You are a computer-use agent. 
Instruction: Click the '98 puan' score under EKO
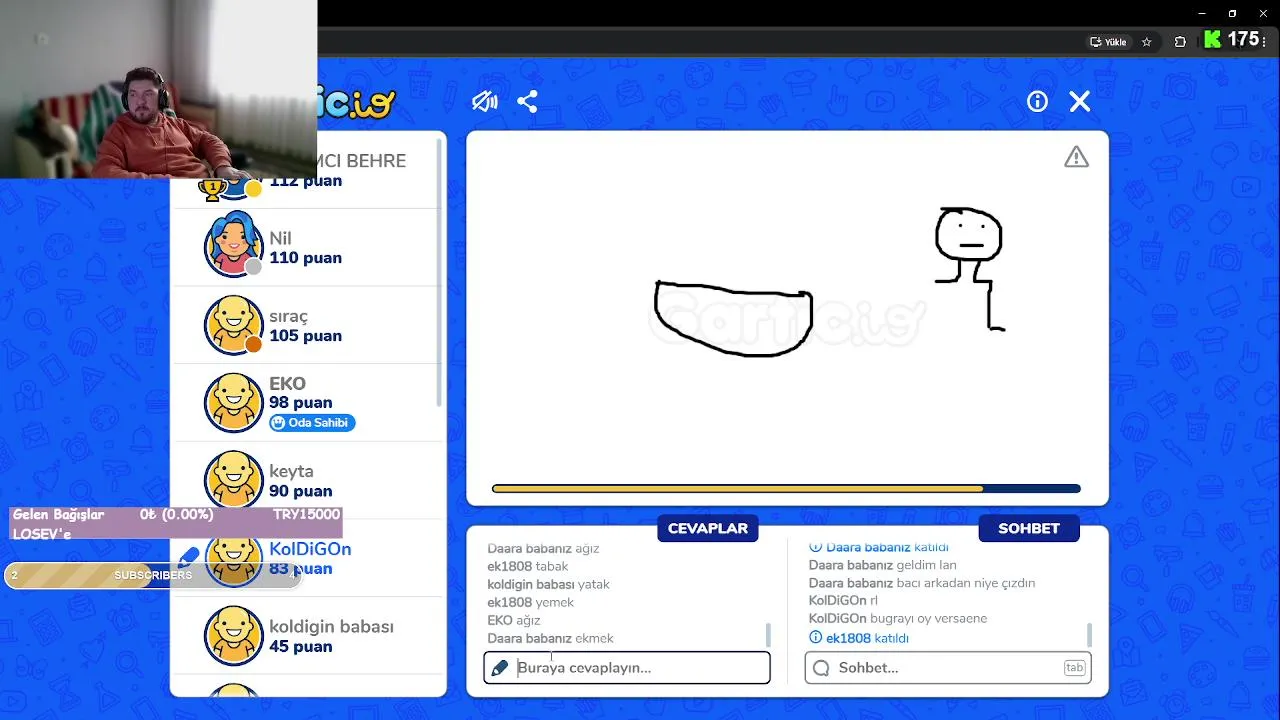tap(300, 403)
